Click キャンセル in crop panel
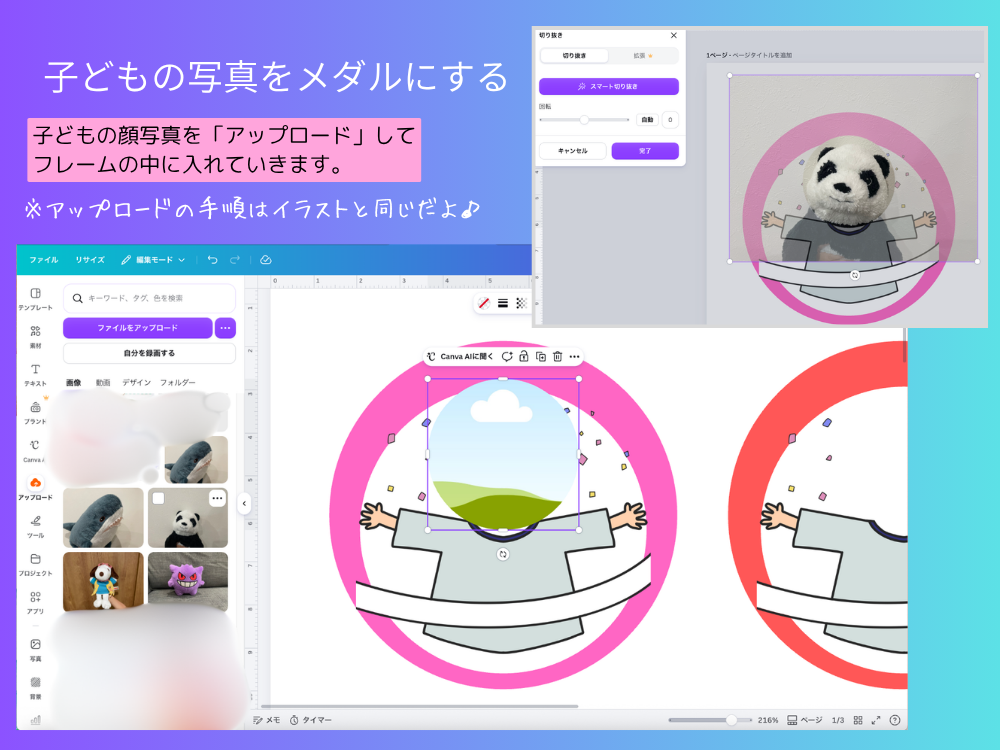This screenshot has height=750, width=1000. tap(573, 151)
